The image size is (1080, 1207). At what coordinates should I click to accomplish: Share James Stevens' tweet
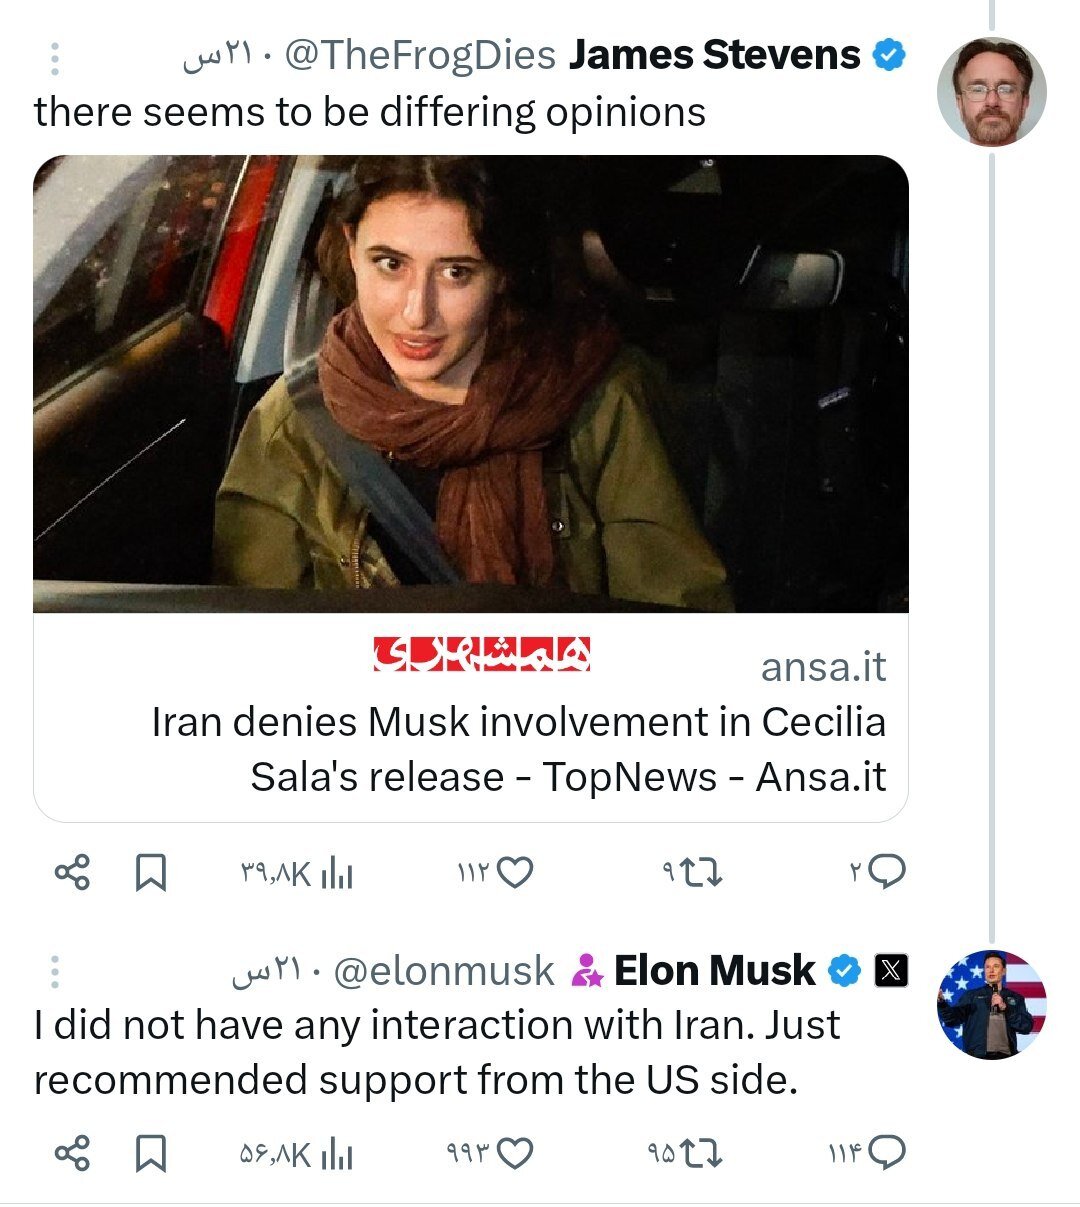[x=72, y=873]
